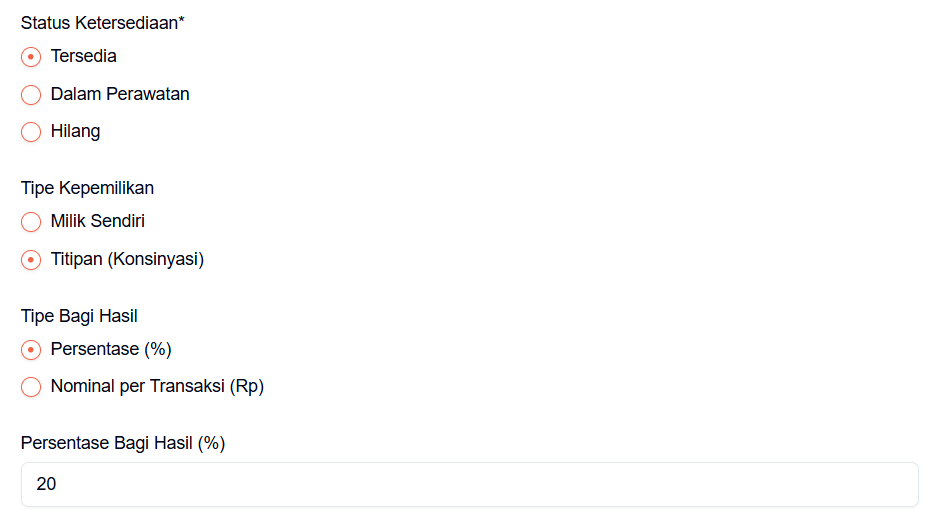The height and width of the screenshot is (525, 937).
Task: Mark status as Hilang radio button
Action: [31, 132]
